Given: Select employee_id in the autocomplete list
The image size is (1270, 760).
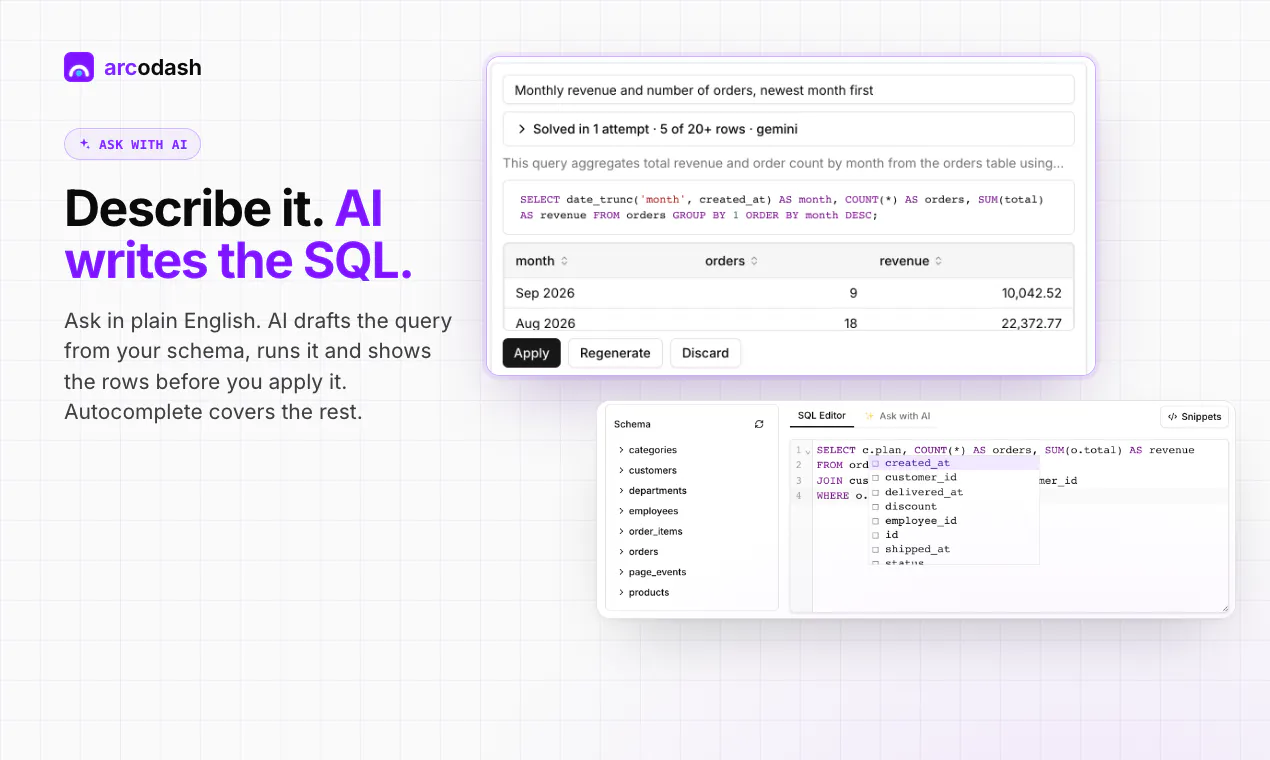Looking at the screenshot, I should pyautogui.click(x=954, y=520).
